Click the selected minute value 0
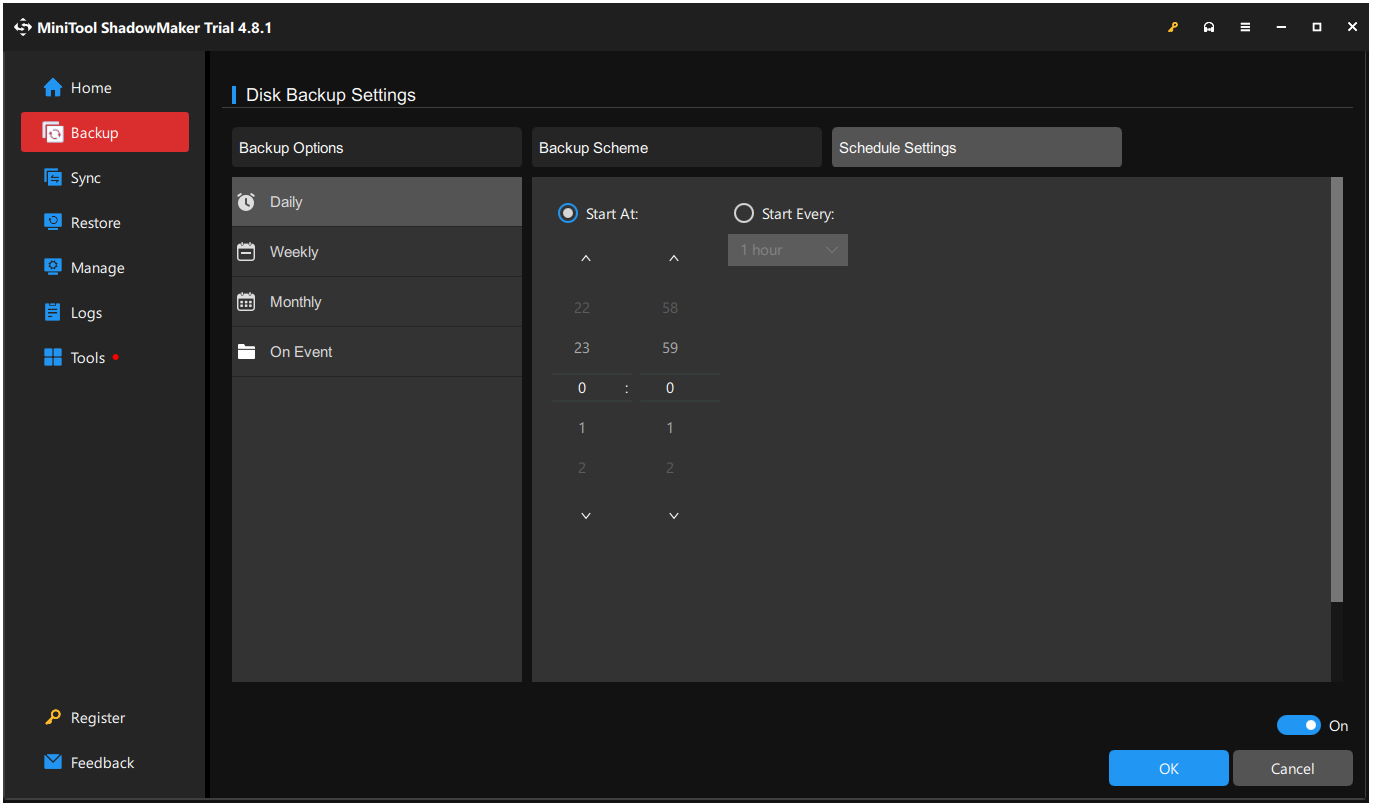The height and width of the screenshot is (808, 1373). [670, 388]
